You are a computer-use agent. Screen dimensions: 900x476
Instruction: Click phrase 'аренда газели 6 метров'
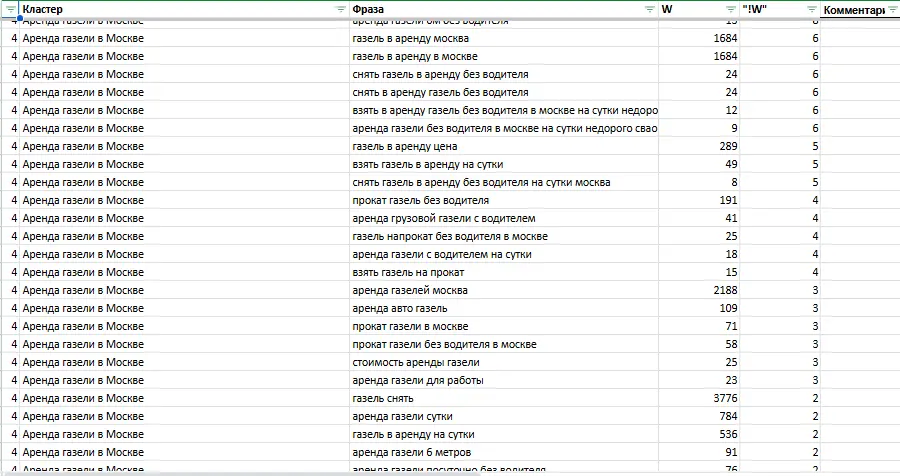[x=503, y=452]
